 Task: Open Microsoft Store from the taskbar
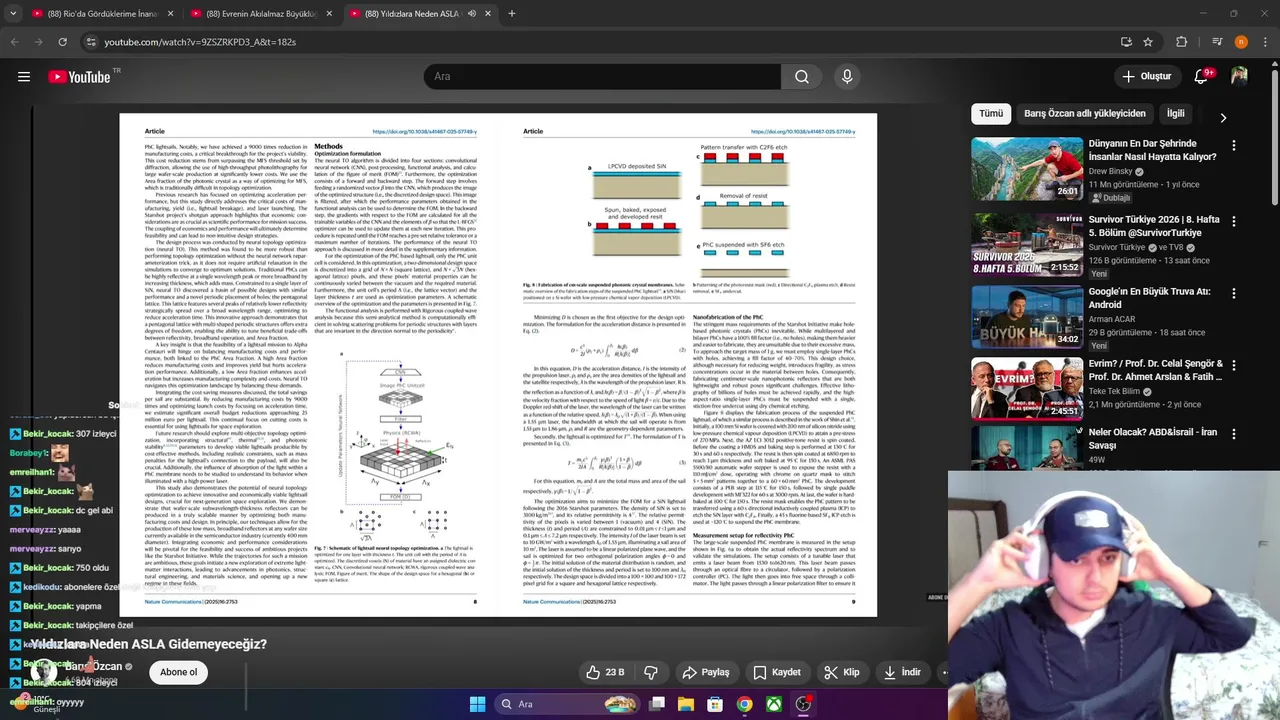[x=715, y=704]
